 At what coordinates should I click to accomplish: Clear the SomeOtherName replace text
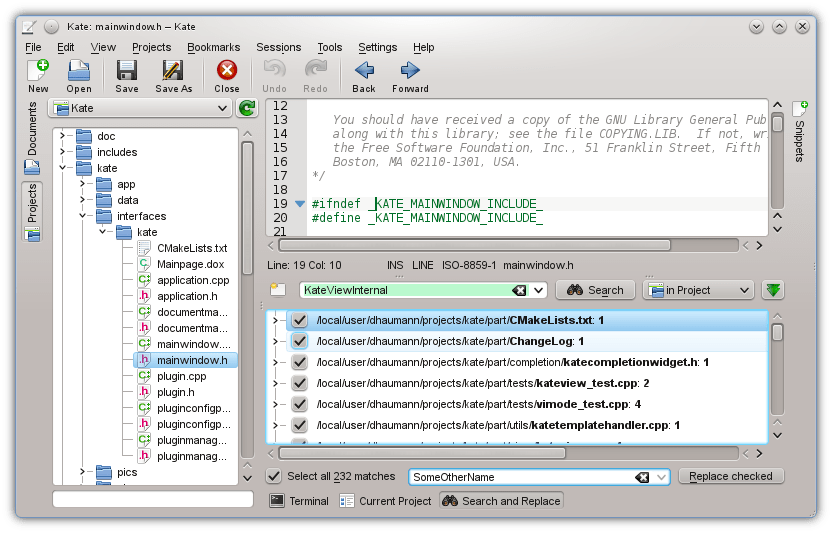(x=642, y=477)
